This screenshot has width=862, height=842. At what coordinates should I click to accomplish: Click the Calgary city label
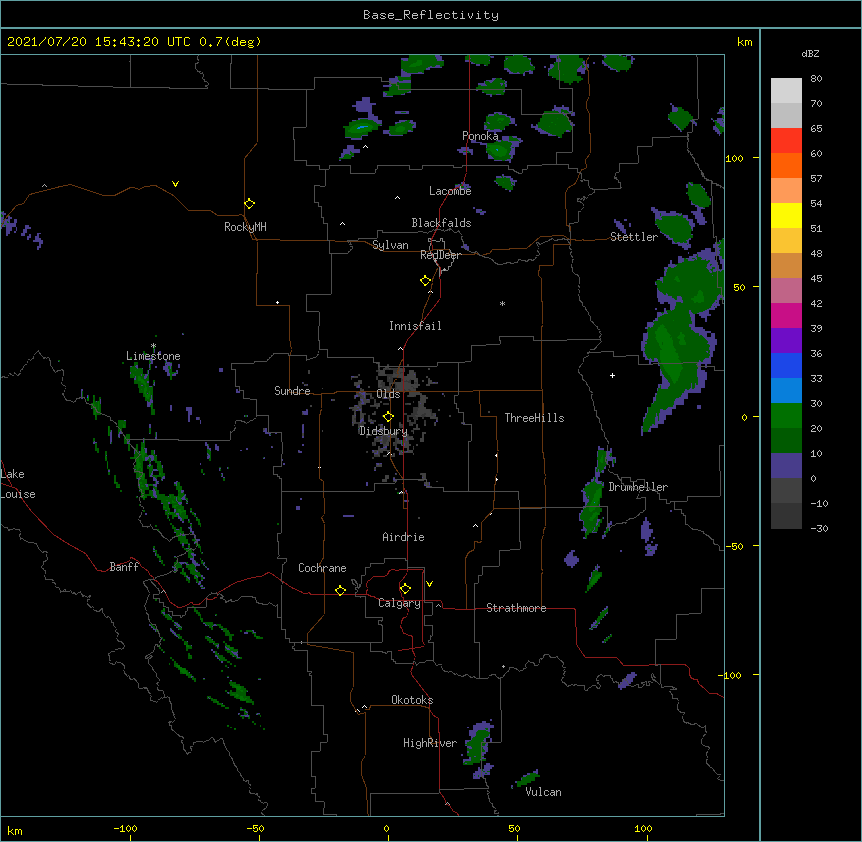point(399,603)
